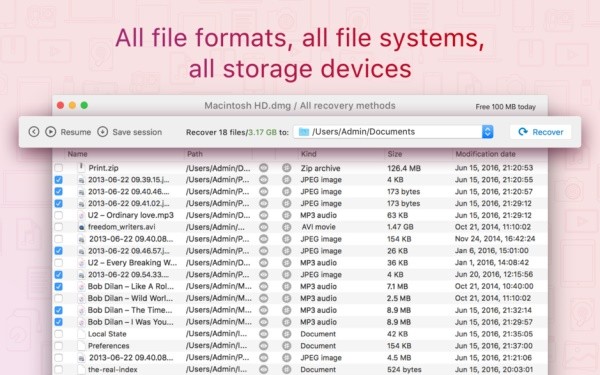Select the Local State document row
The image size is (600, 375).
point(300,334)
